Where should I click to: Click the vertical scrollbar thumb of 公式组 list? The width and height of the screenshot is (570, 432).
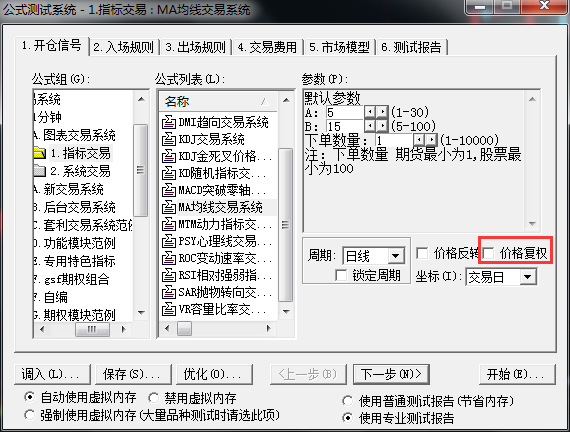tap(140, 170)
